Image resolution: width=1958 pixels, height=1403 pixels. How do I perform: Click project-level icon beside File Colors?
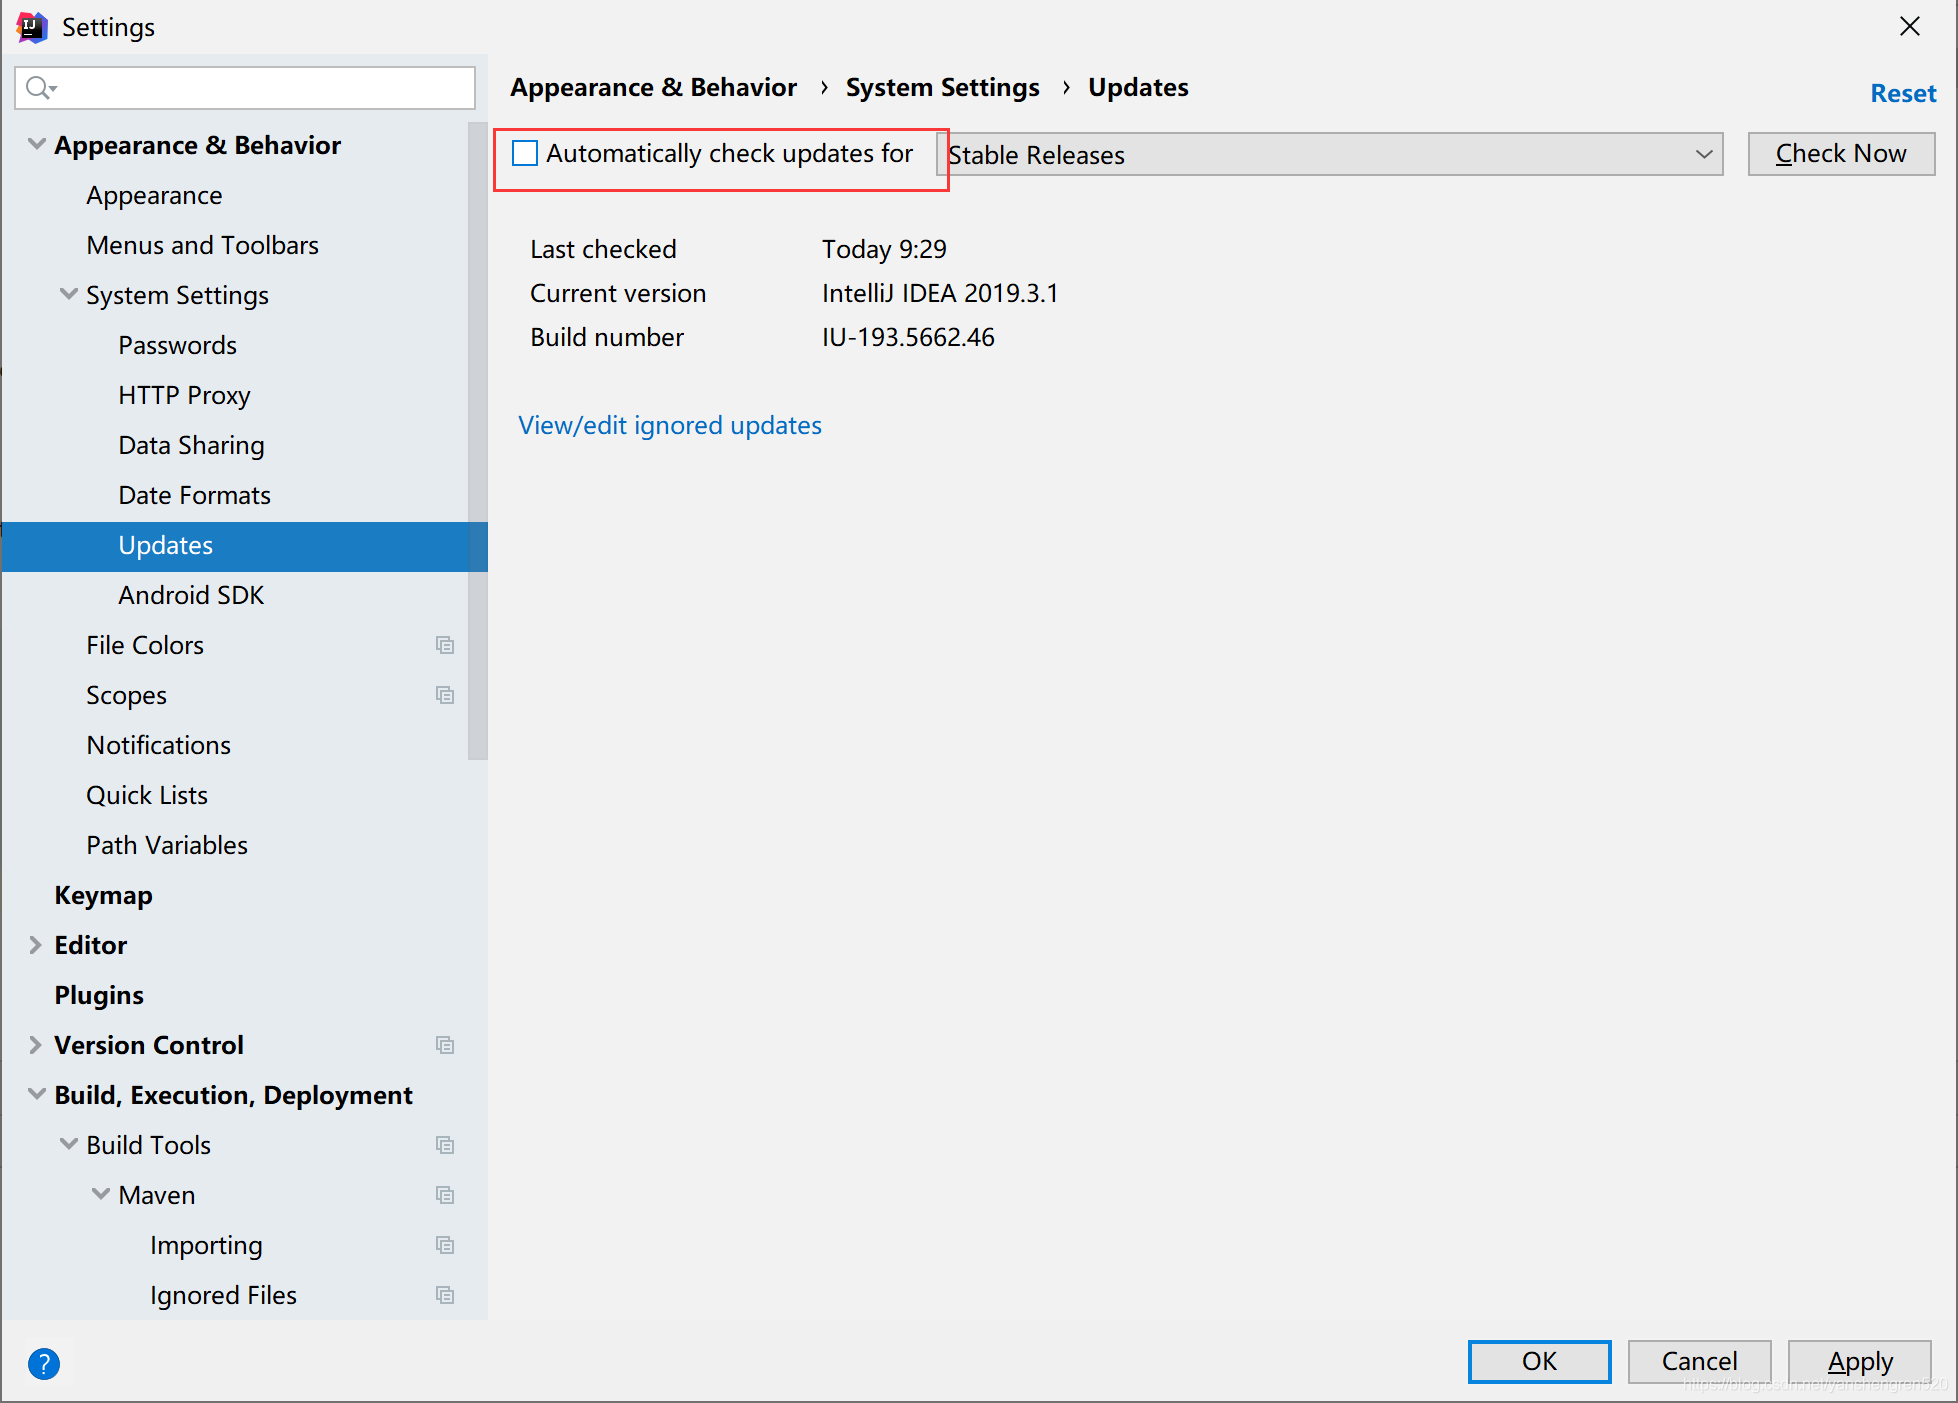click(x=445, y=645)
